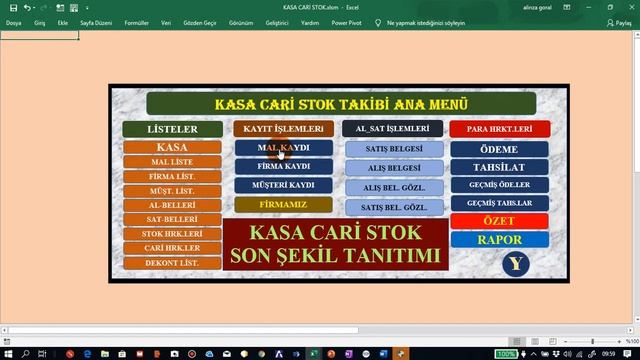Click the zoom out minus button
Screen dimensions: 640x360
pyautogui.click(x=565, y=341)
